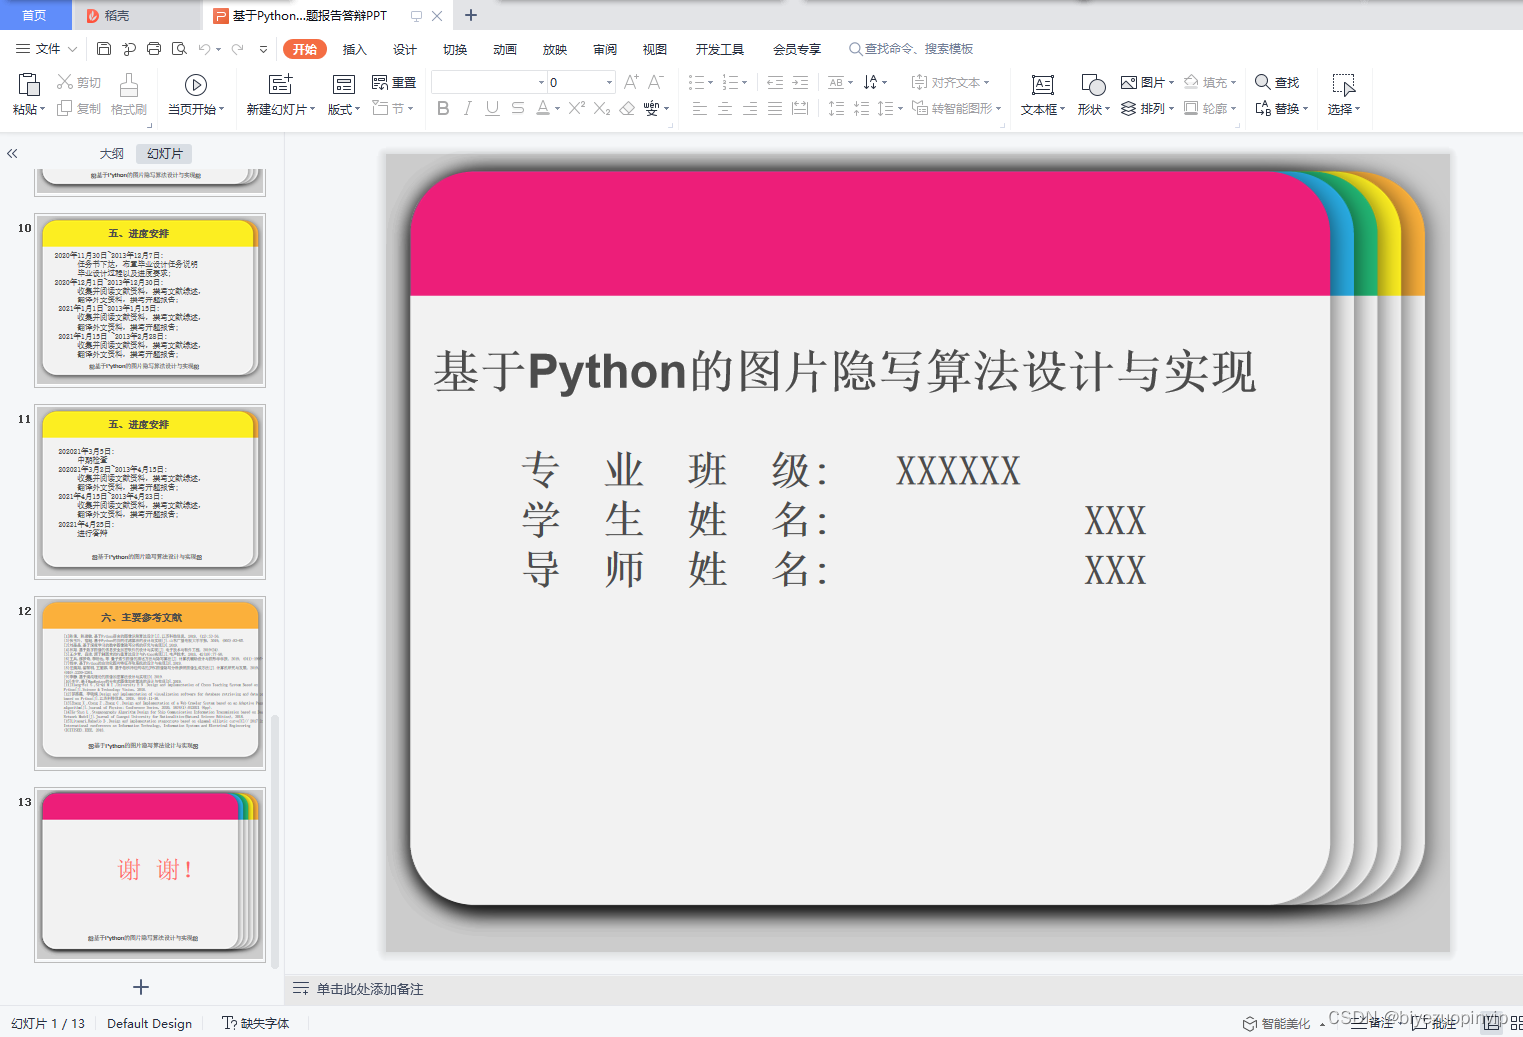
Task: Apply superscript X² formatting
Action: 577,108
